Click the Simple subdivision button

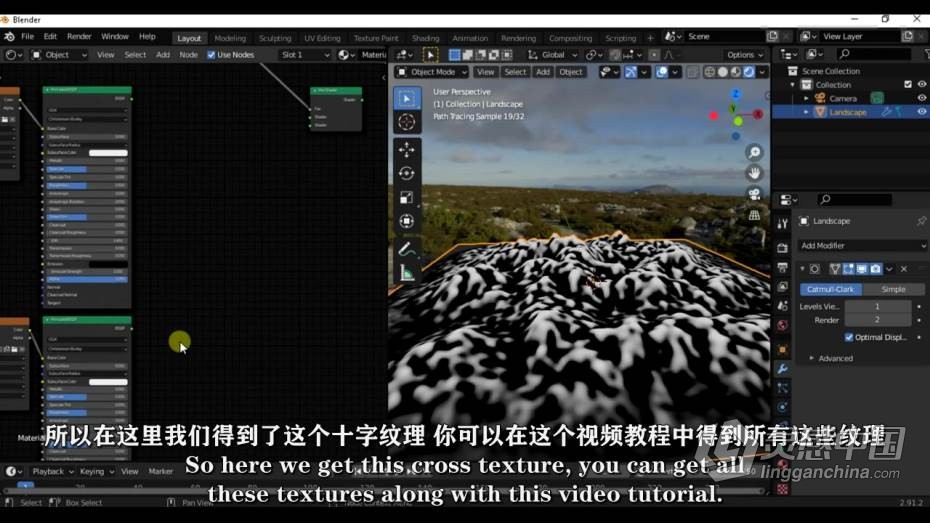(893, 289)
